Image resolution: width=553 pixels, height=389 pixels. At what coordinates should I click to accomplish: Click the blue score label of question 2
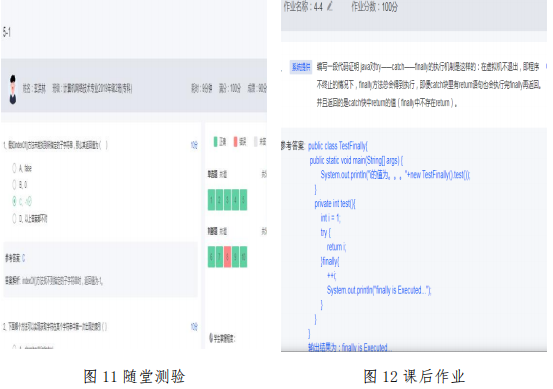(194, 327)
